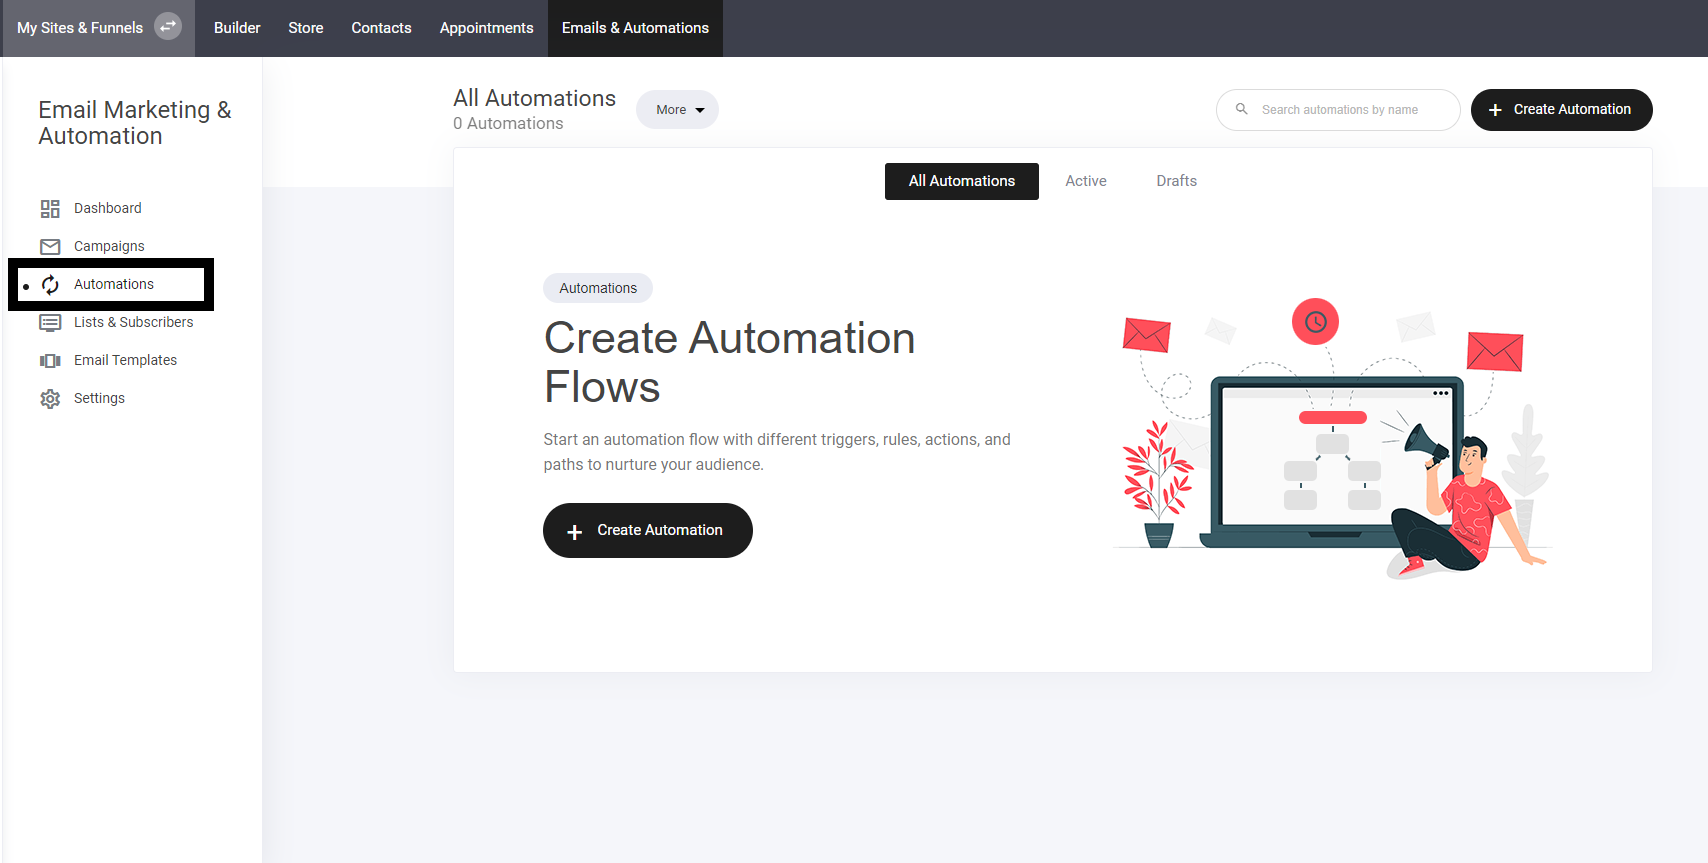Click the Create Automation button below description
Screen dimensions: 1708x863
click(647, 530)
